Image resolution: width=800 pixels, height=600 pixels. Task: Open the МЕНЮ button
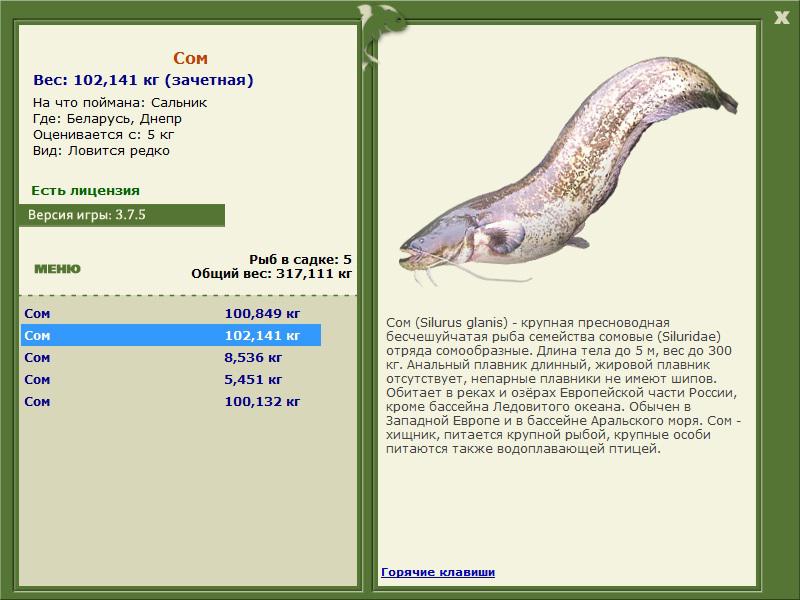click(57, 269)
